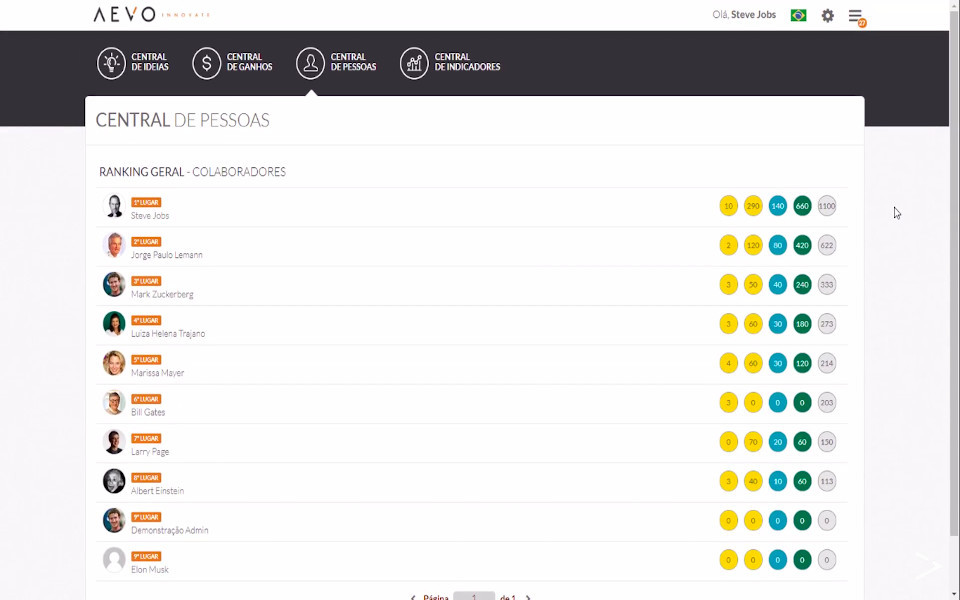960x600 pixels.
Task: Click Luiza Helena Trajano green 180 circle
Action: [x=802, y=324]
